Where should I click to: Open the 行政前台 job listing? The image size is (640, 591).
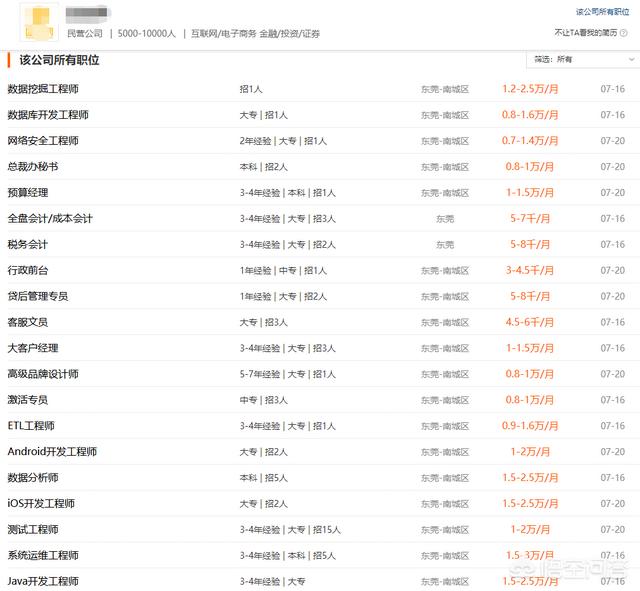pos(28,270)
